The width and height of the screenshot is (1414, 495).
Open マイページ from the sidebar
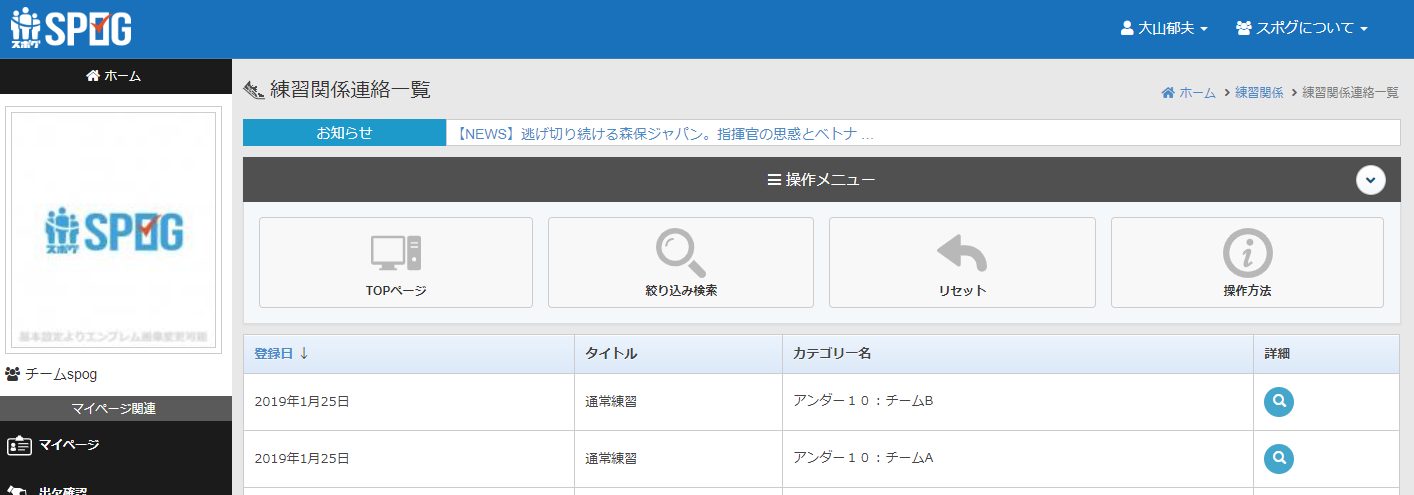click(69, 445)
